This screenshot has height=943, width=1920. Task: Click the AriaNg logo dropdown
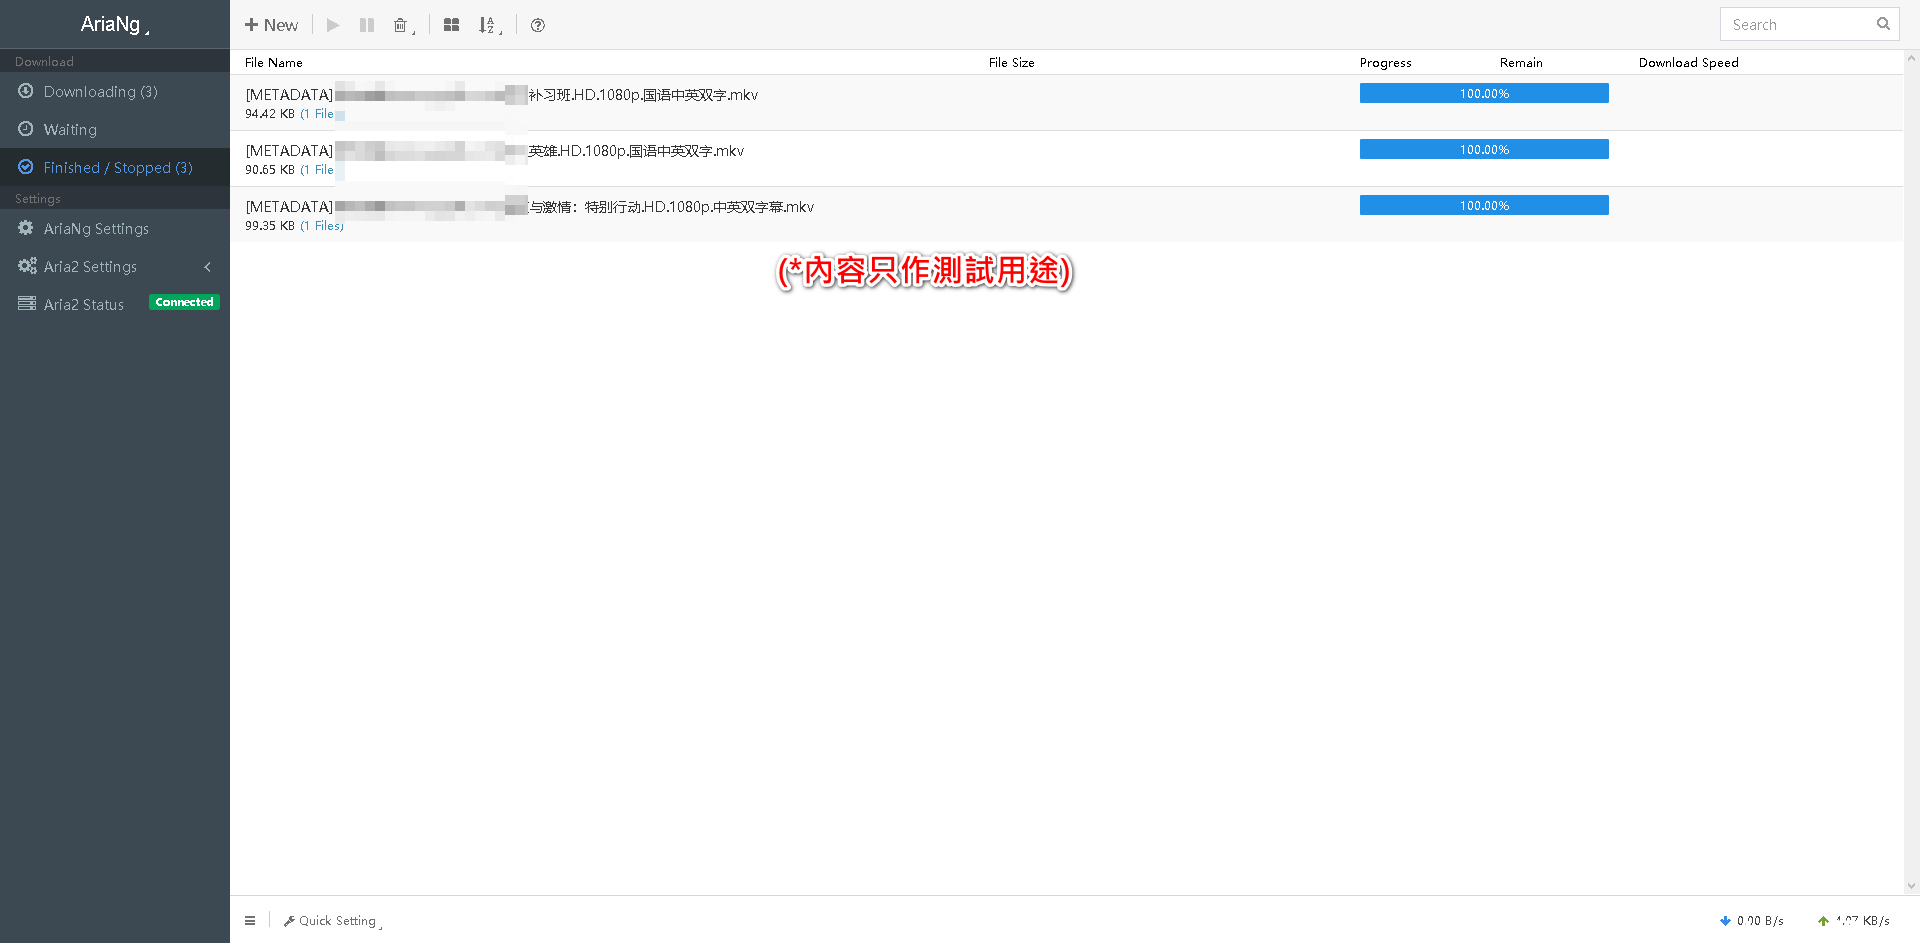tap(114, 24)
